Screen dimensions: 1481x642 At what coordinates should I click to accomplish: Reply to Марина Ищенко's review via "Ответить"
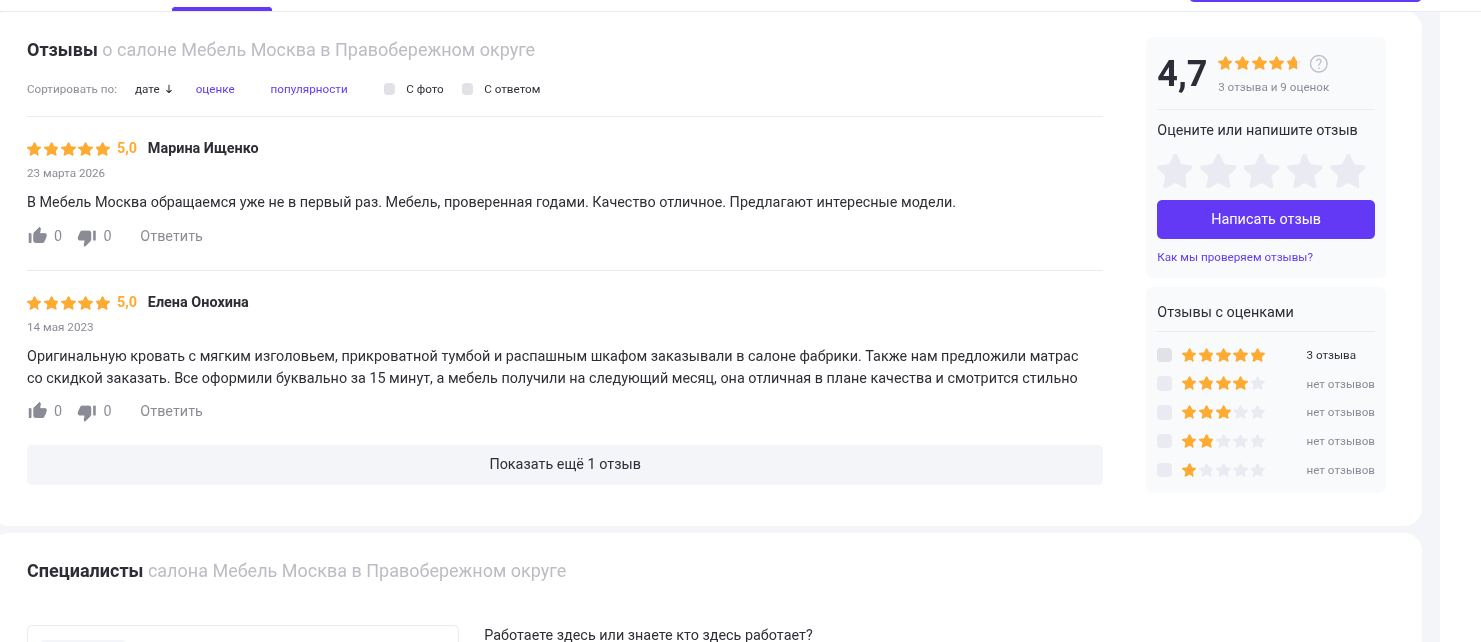pyautogui.click(x=171, y=236)
